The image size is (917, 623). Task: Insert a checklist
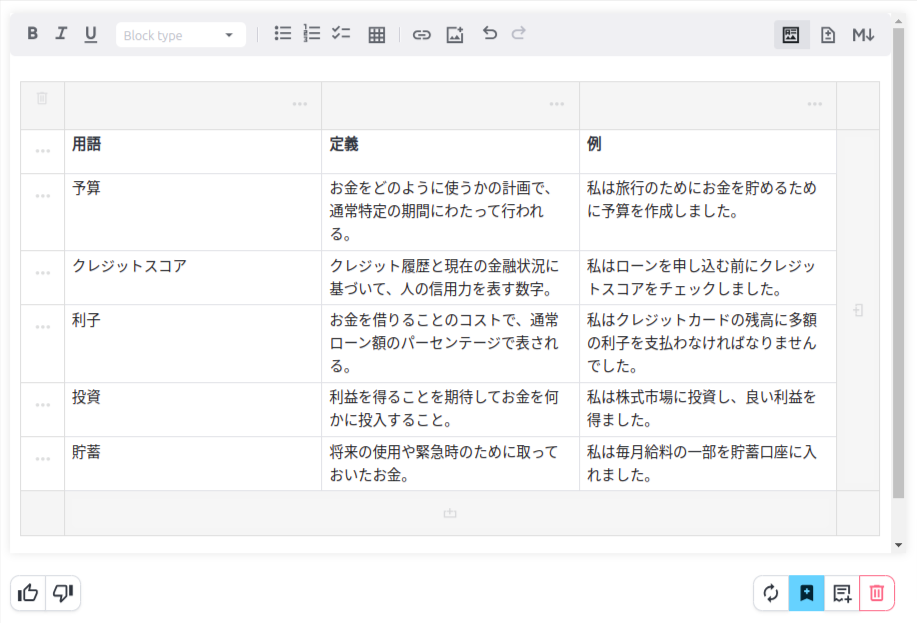pos(341,34)
